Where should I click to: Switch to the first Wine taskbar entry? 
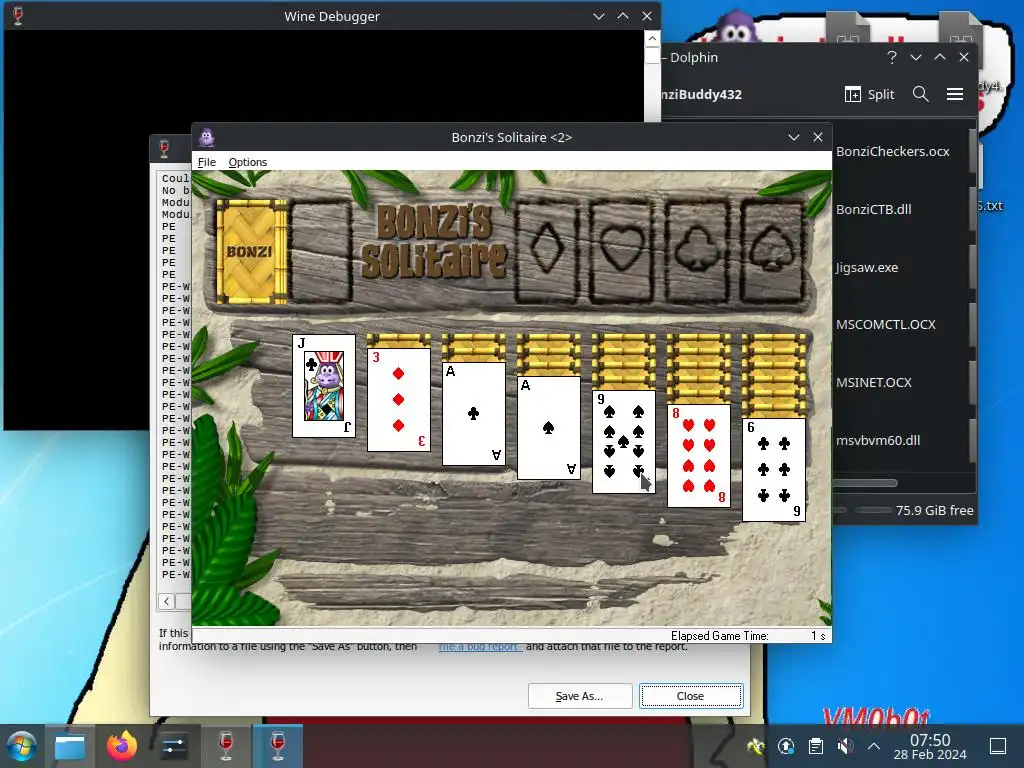tap(226, 746)
